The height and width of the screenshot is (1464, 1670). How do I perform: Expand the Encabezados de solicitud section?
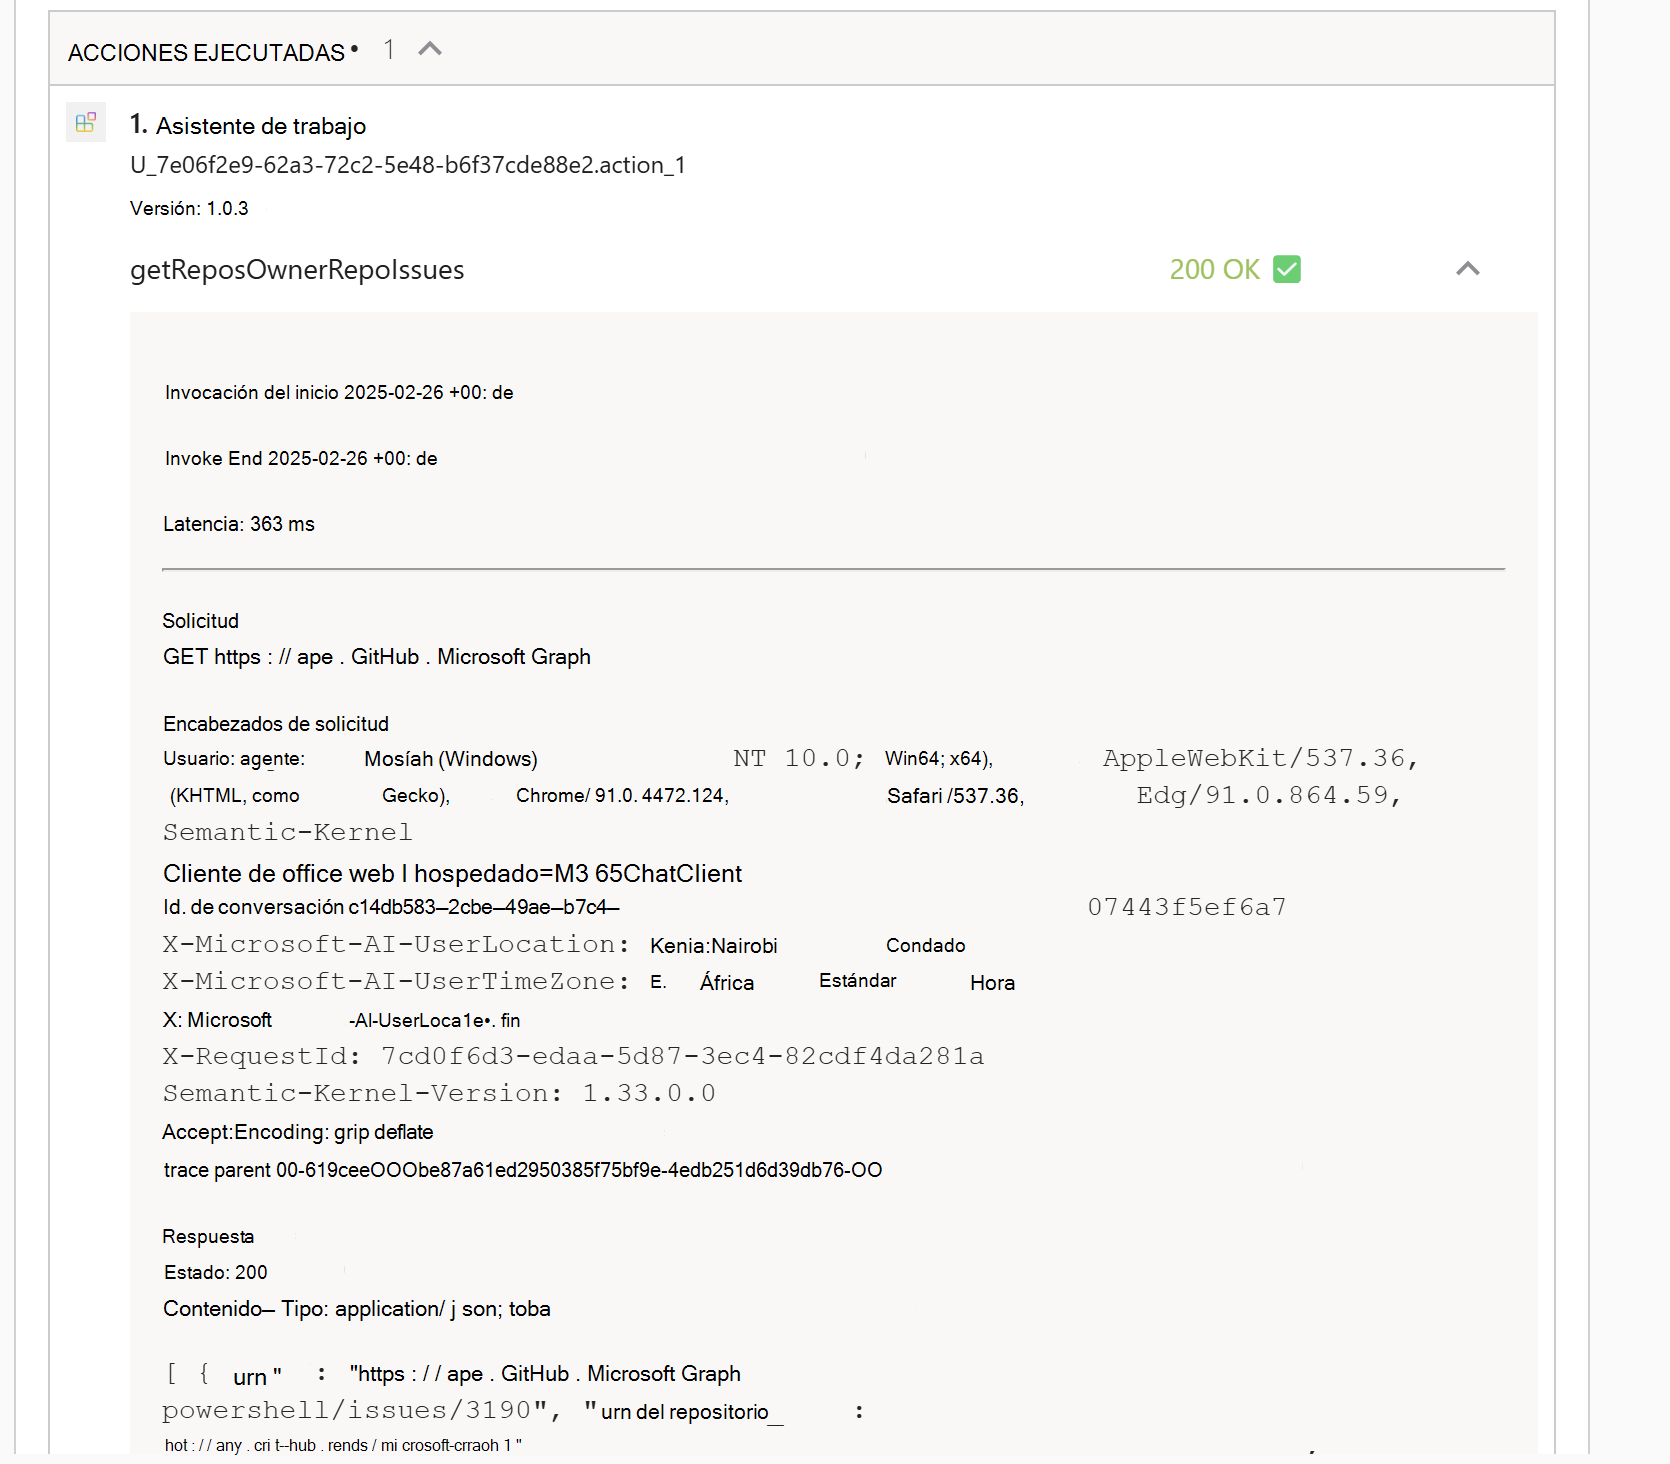[276, 723]
